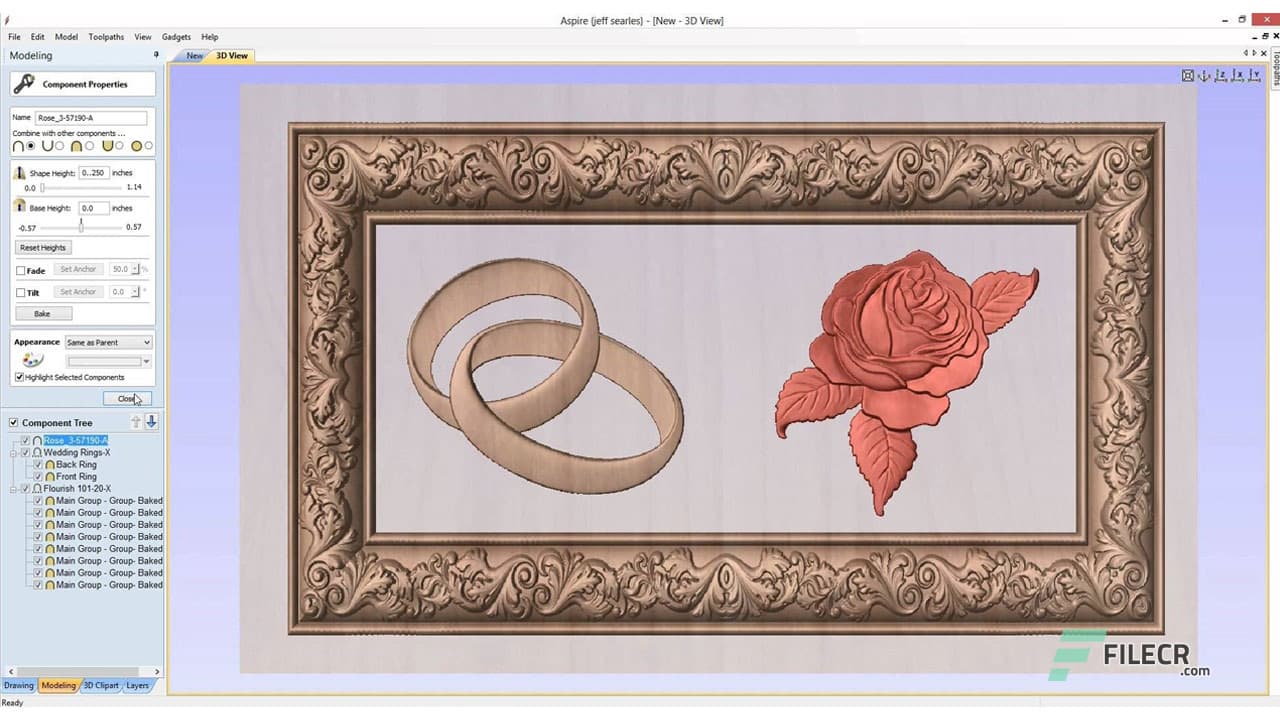
Task: Select Merge Low combine mode radio button
Action: click(x=120, y=146)
